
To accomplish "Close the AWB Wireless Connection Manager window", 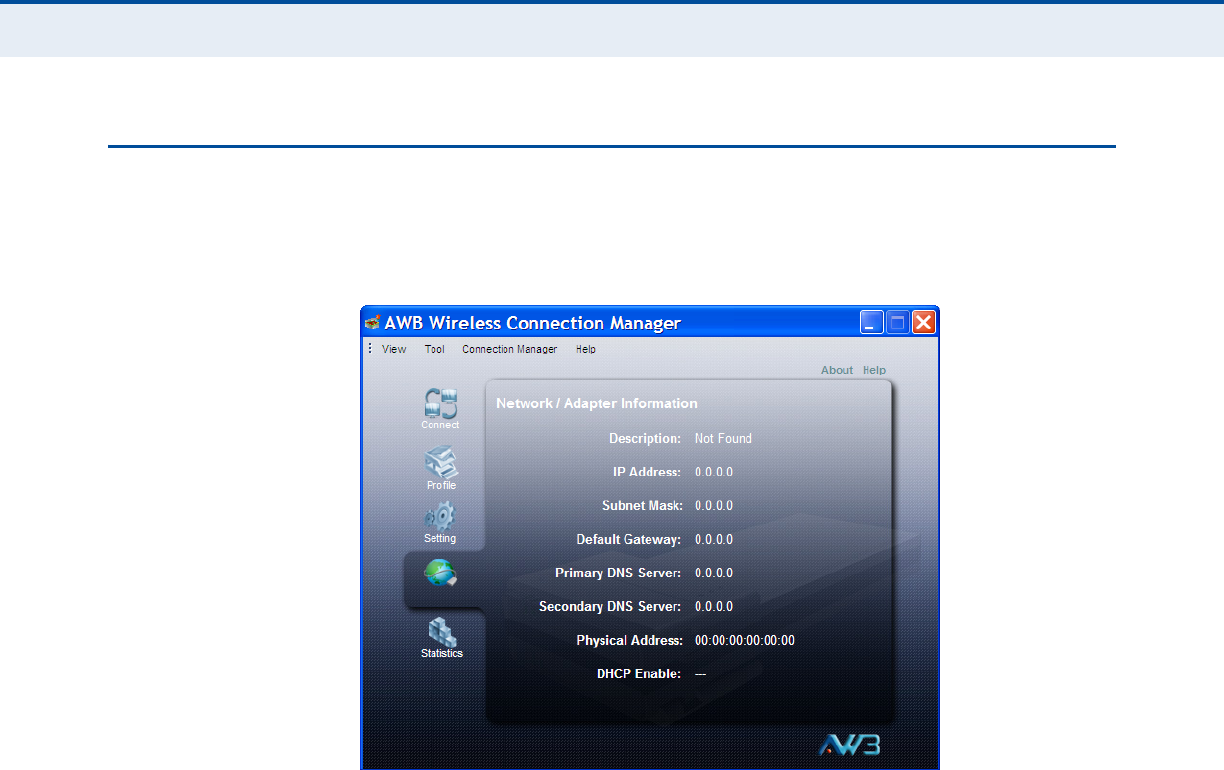I will click(x=923, y=322).
